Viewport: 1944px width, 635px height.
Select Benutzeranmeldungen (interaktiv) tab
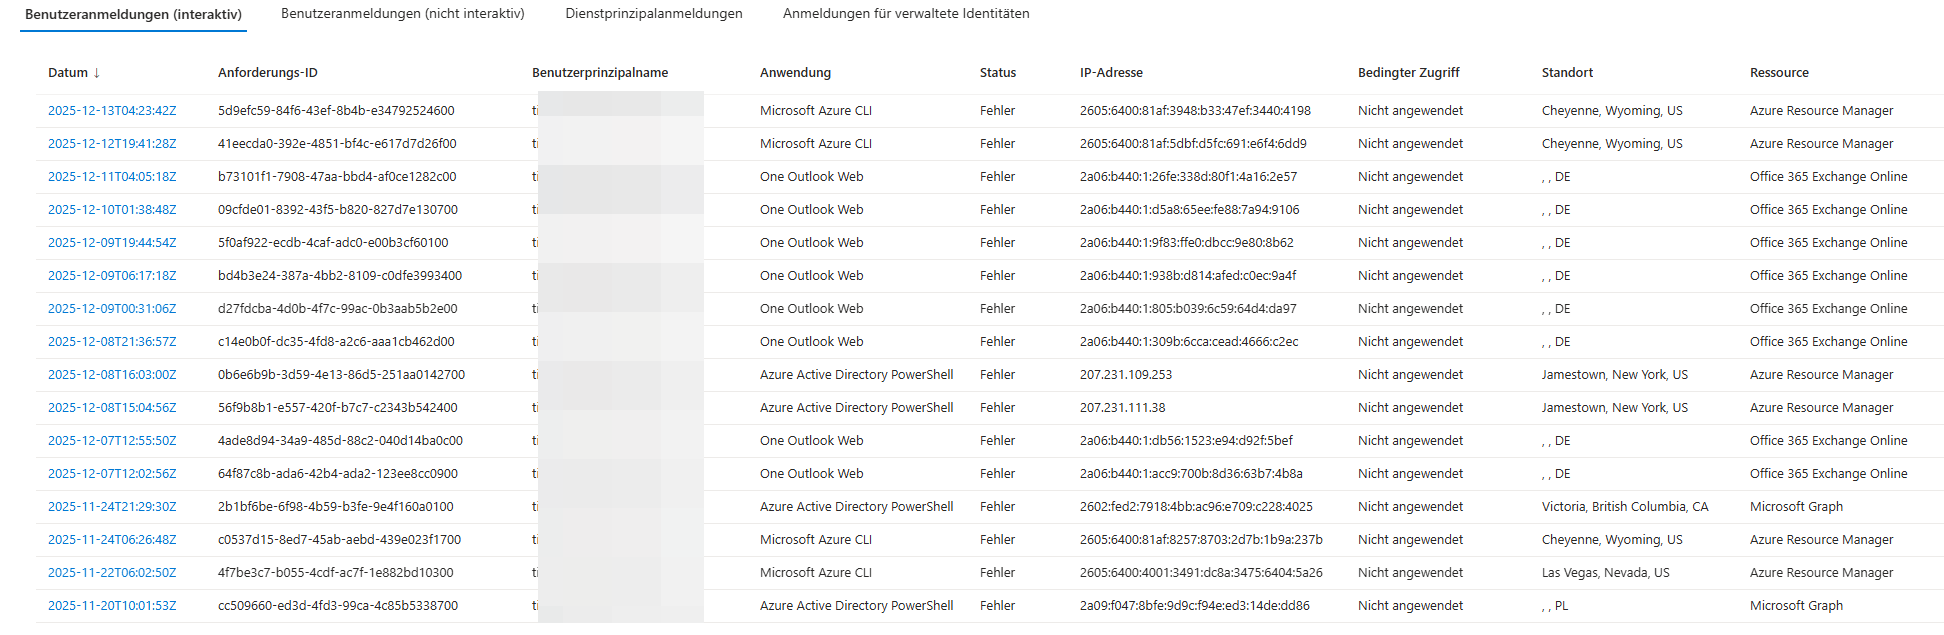(133, 15)
